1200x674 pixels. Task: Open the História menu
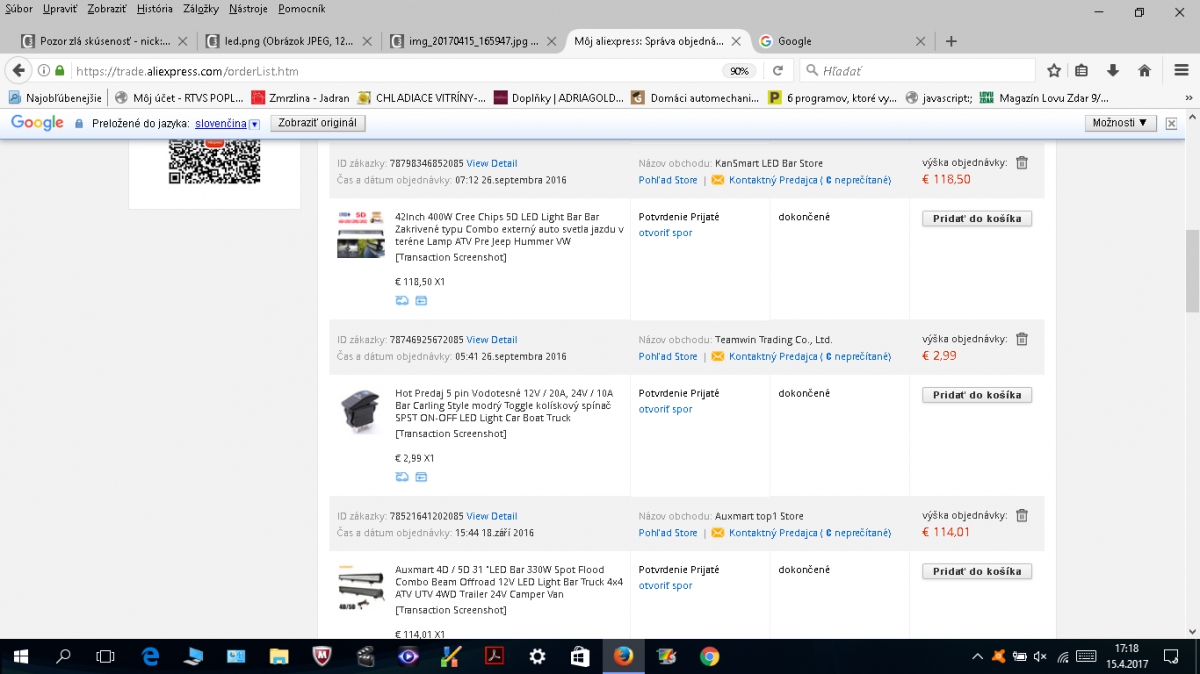(155, 9)
